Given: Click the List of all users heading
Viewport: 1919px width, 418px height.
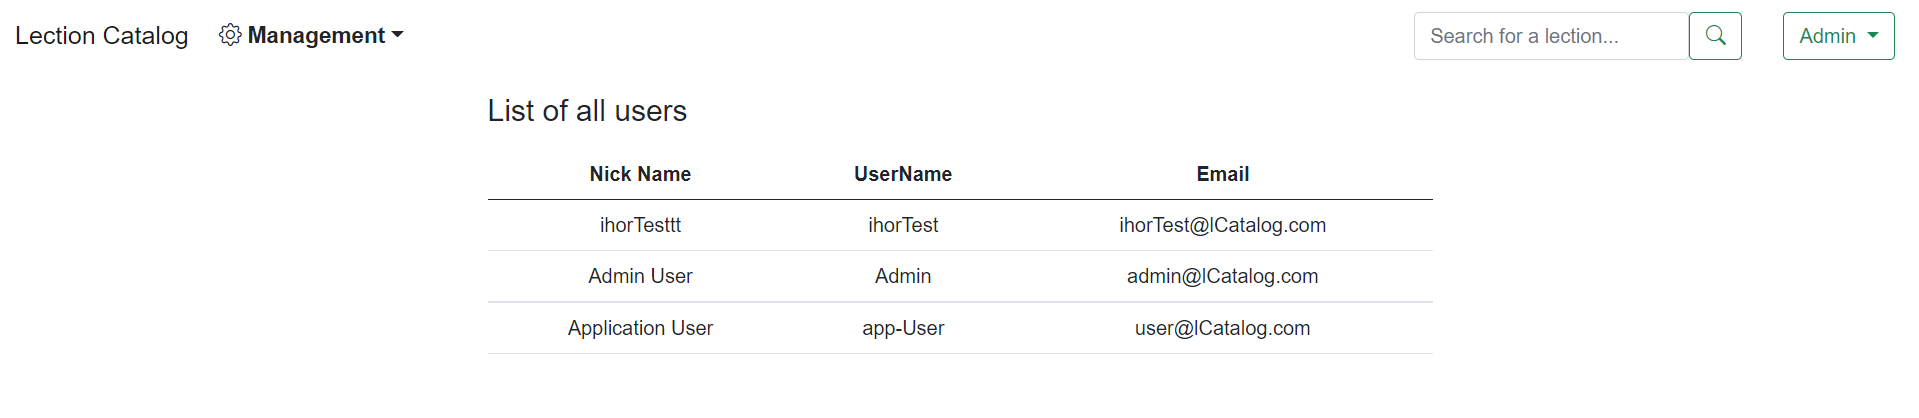Looking at the screenshot, I should [x=587, y=111].
